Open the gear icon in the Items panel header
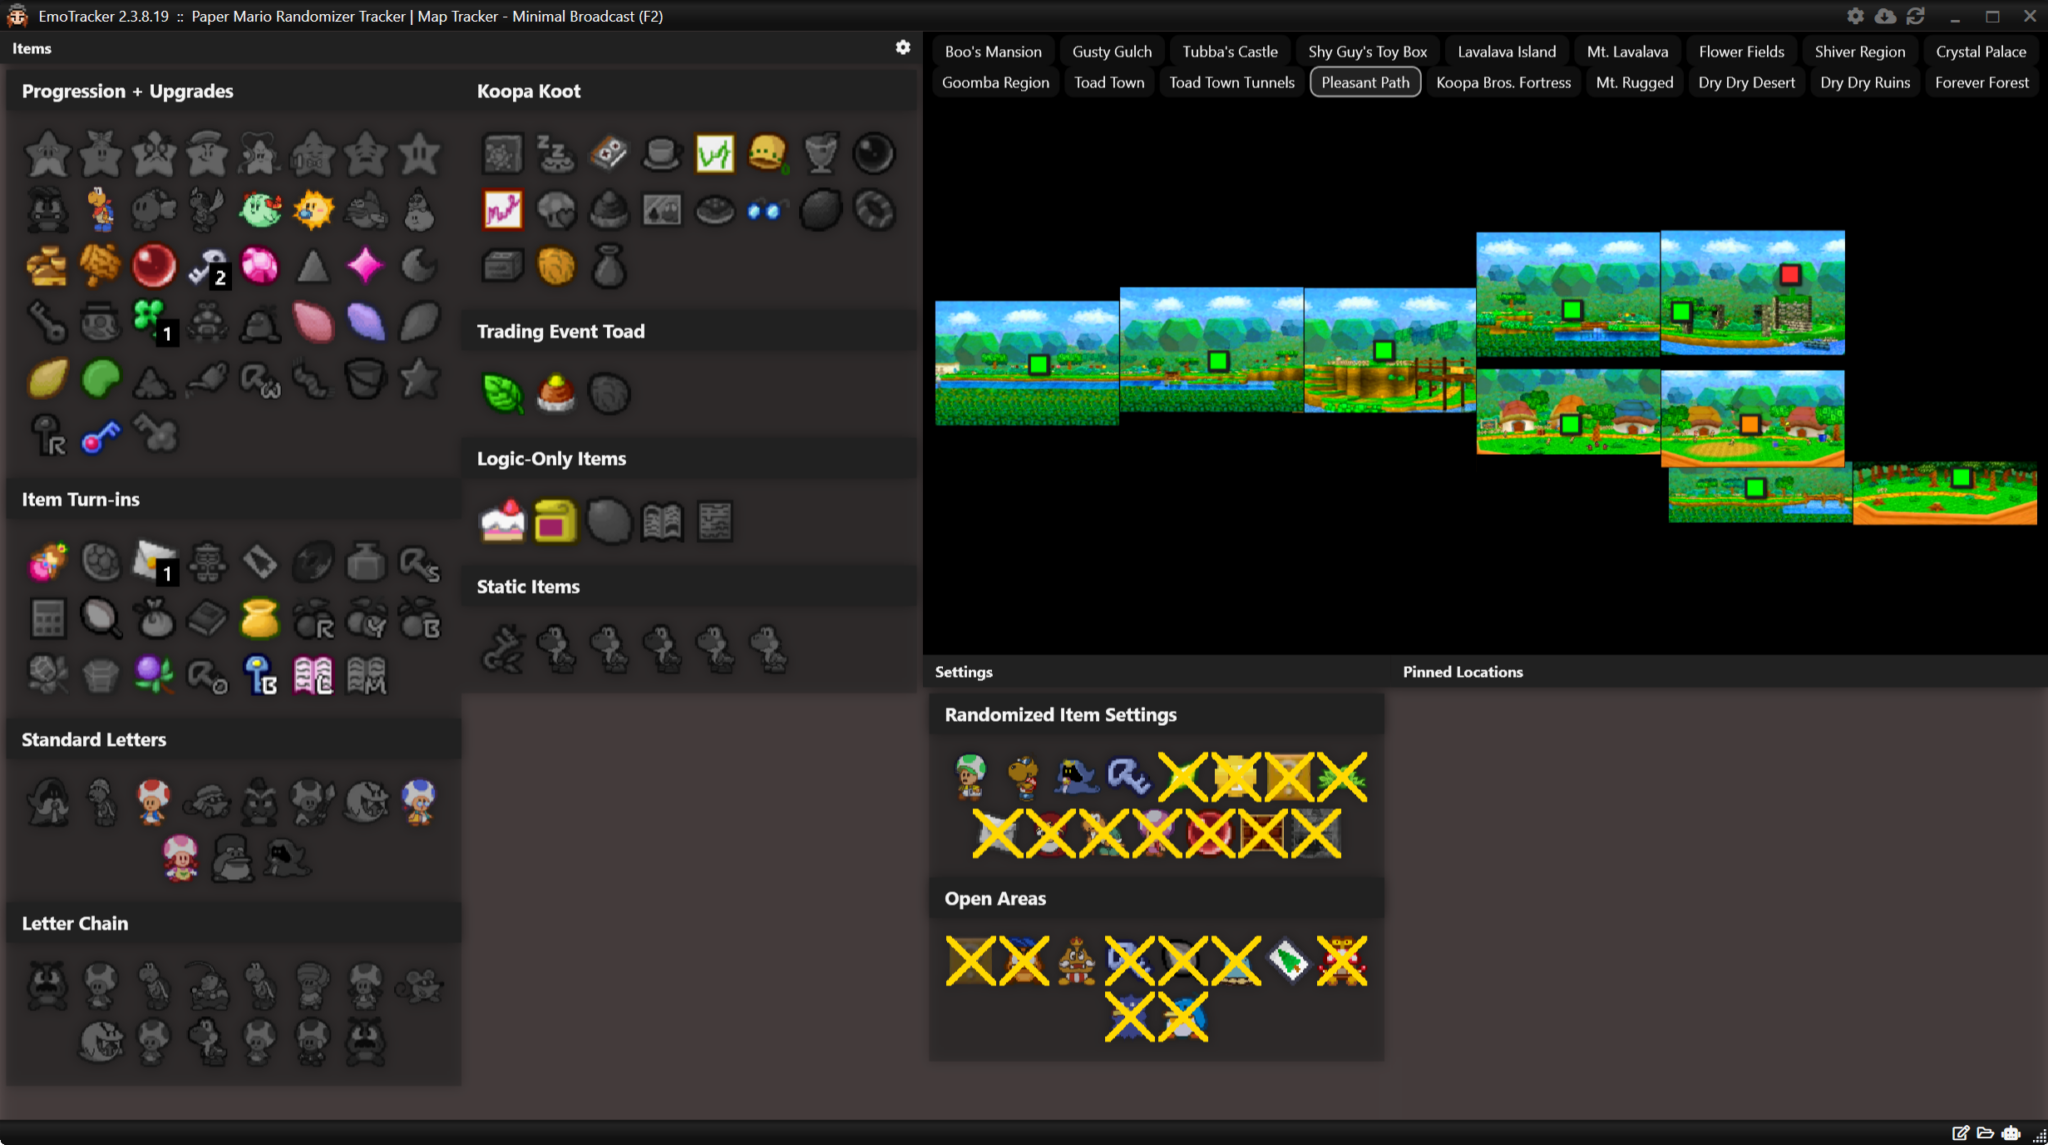The image size is (2048, 1145). [903, 46]
